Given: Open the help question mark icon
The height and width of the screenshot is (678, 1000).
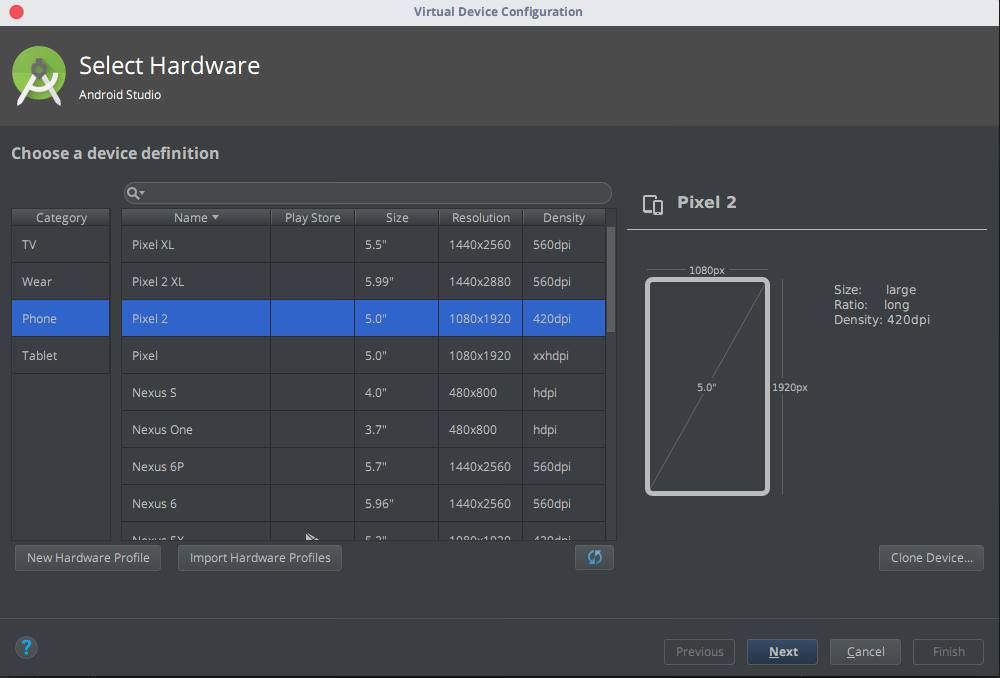Looking at the screenshot, I should [x=26, y=647].
